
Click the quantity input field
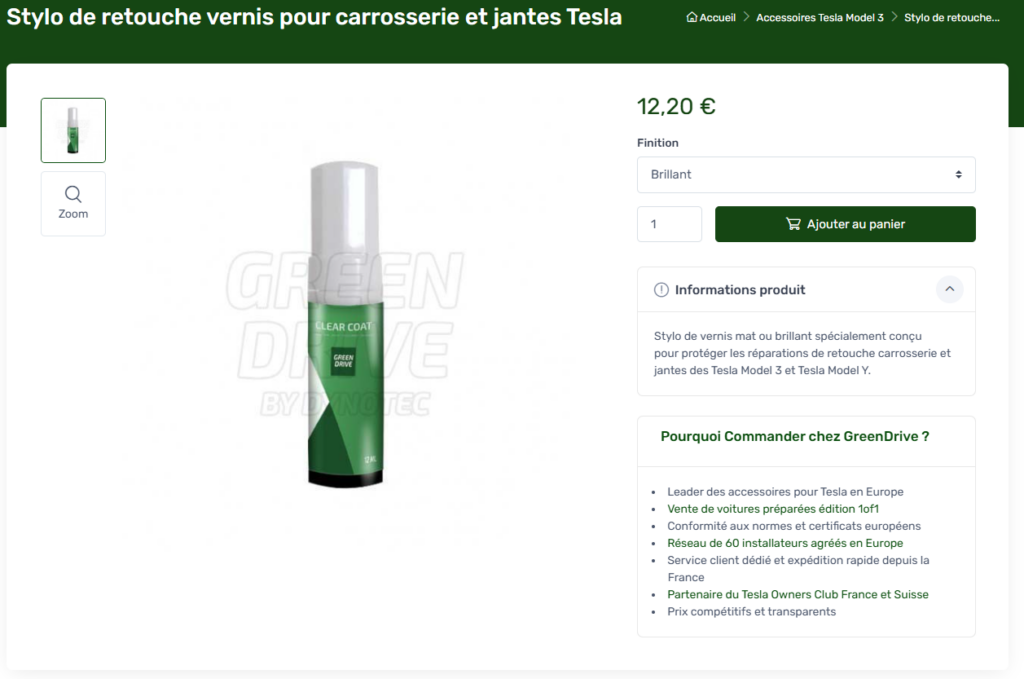(669, 224)
